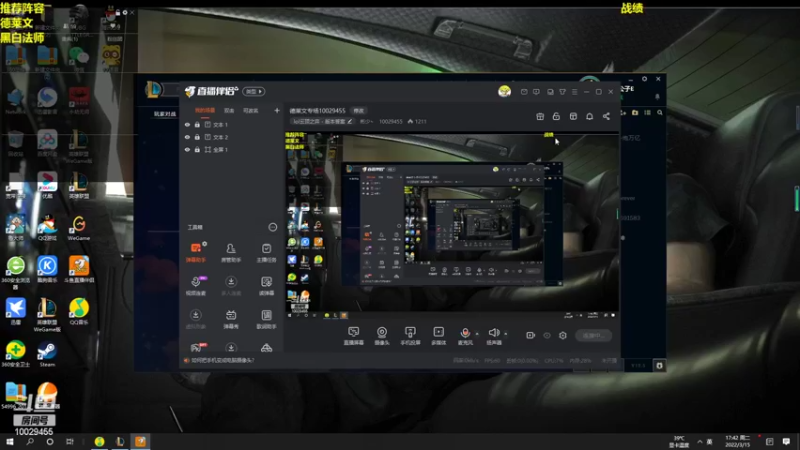The image size is (800, 450).
Task: Hide the 全屏 1 layer
Action: tap(187, 149)
